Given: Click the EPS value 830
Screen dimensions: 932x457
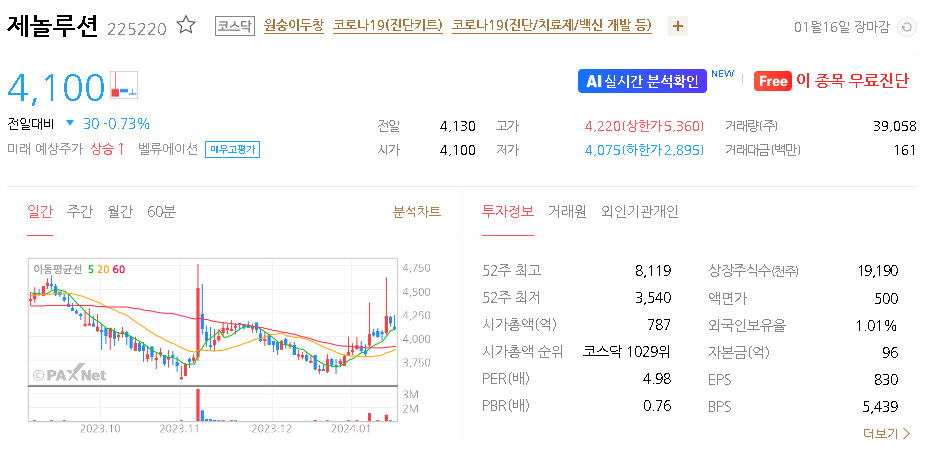Looking at the screenshot, I should (x=887, y=379).
